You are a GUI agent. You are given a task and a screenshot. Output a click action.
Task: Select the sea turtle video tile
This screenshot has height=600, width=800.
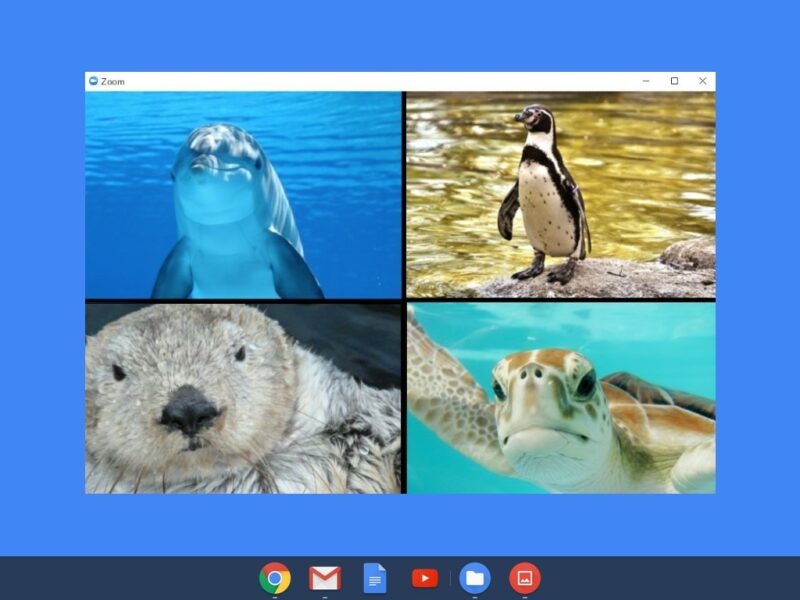[x=561, y=398]
